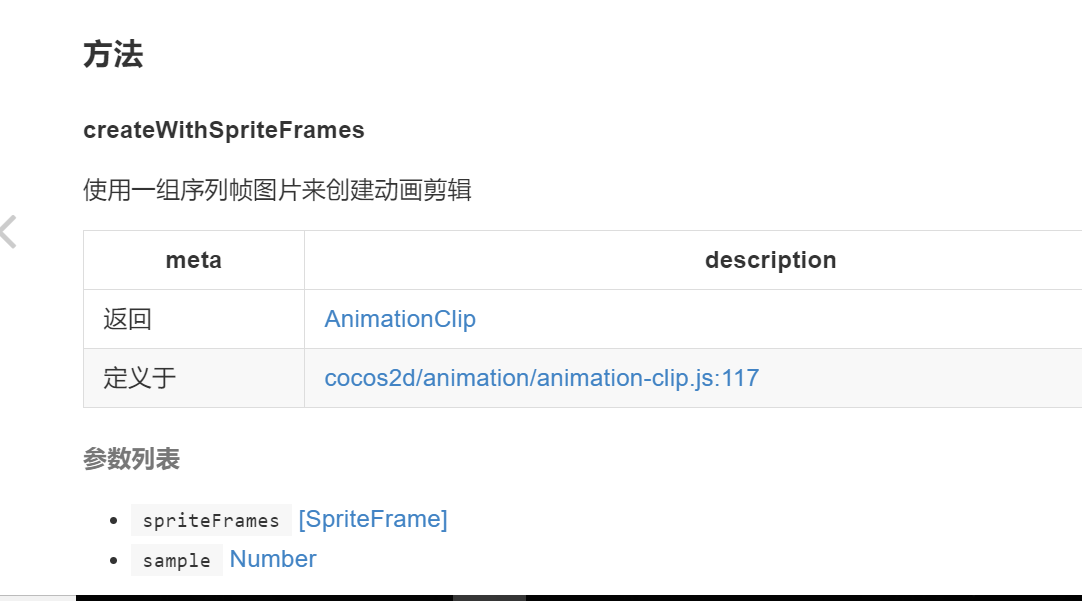This screenshot has height=601, width=1082.
Task: Click the bullet before sample
Action: [x=113, y=560]
